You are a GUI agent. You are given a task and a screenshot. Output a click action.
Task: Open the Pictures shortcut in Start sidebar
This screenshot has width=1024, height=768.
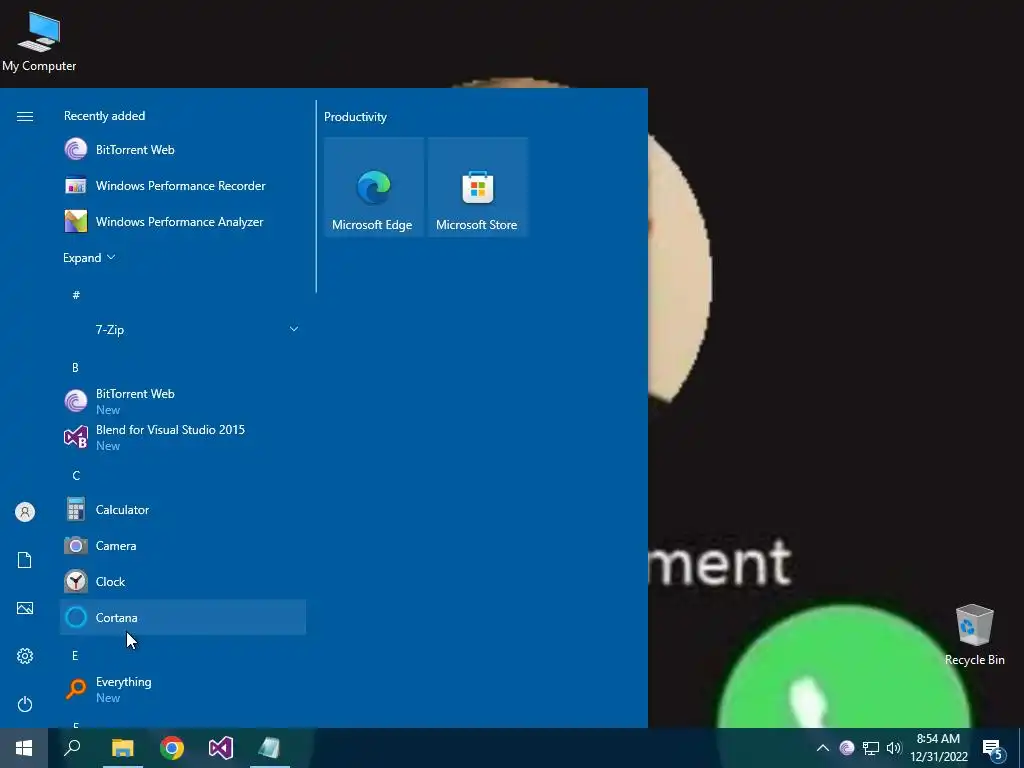(25, 608)
